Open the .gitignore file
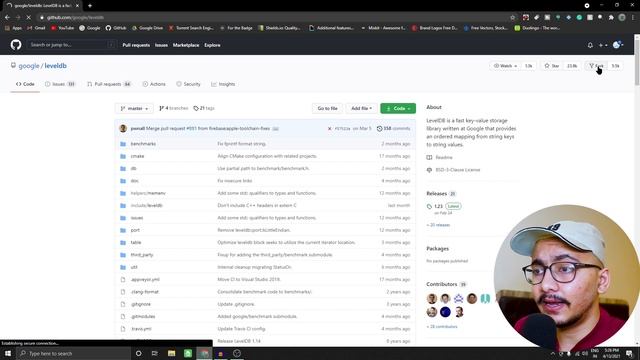Screen dimensions: 640x360 click(141, 304)
